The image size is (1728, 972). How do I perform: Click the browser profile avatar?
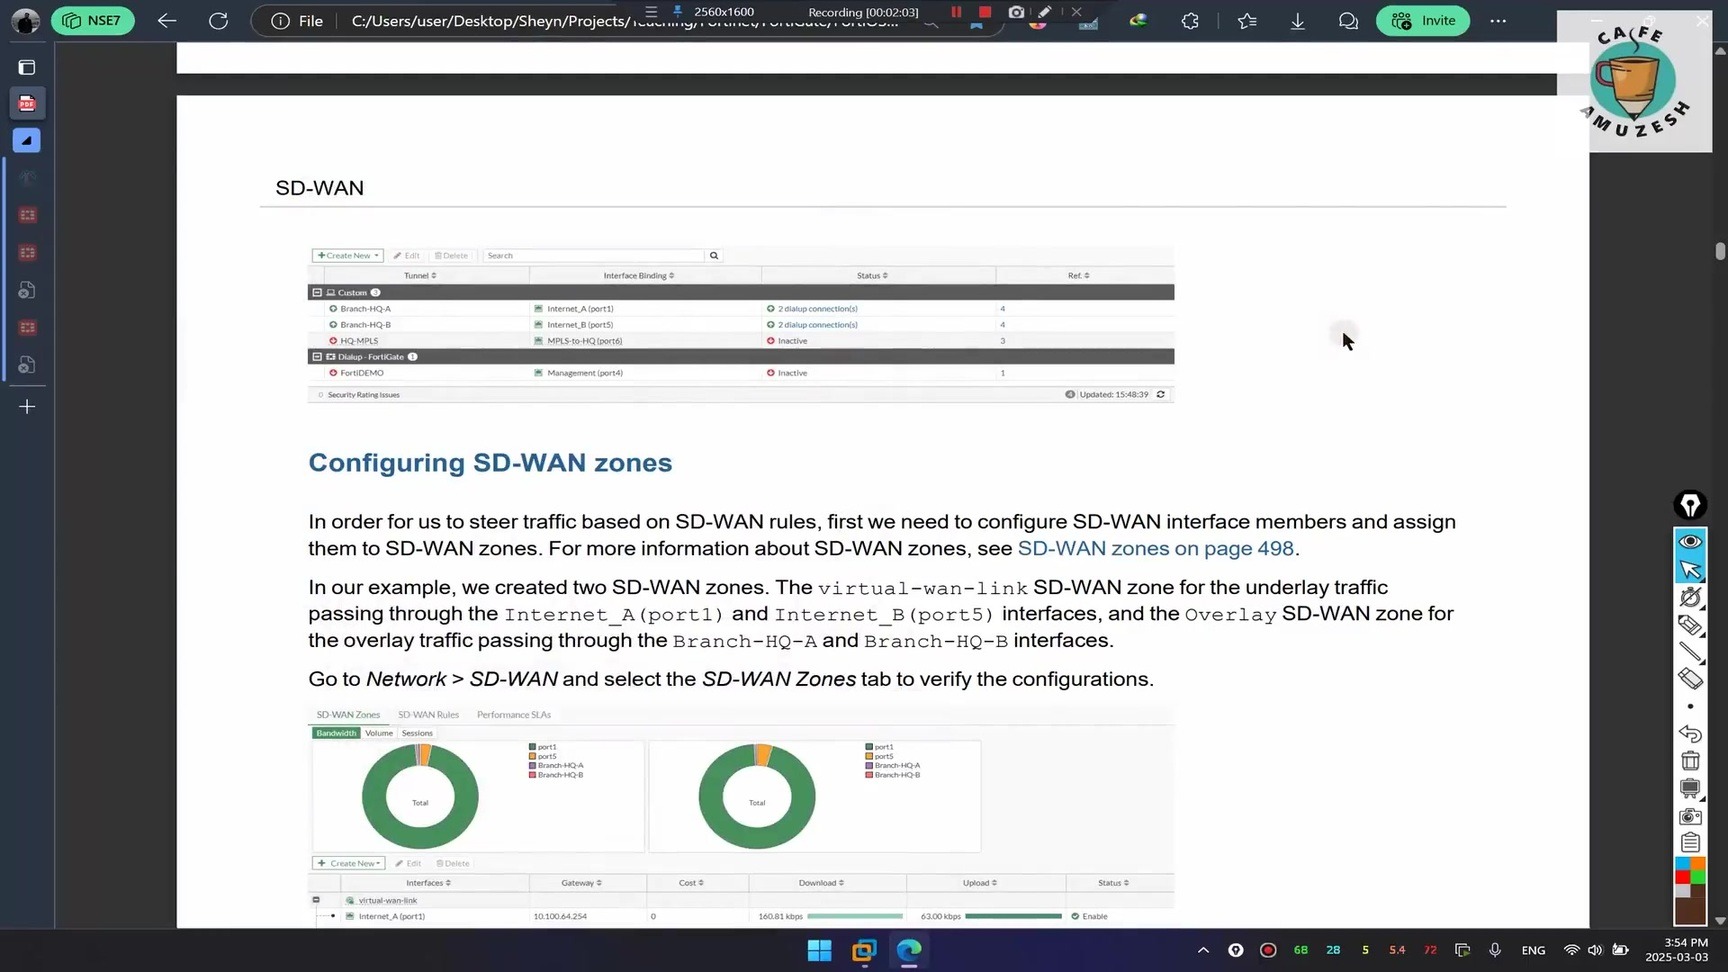[x=25, y=20]
